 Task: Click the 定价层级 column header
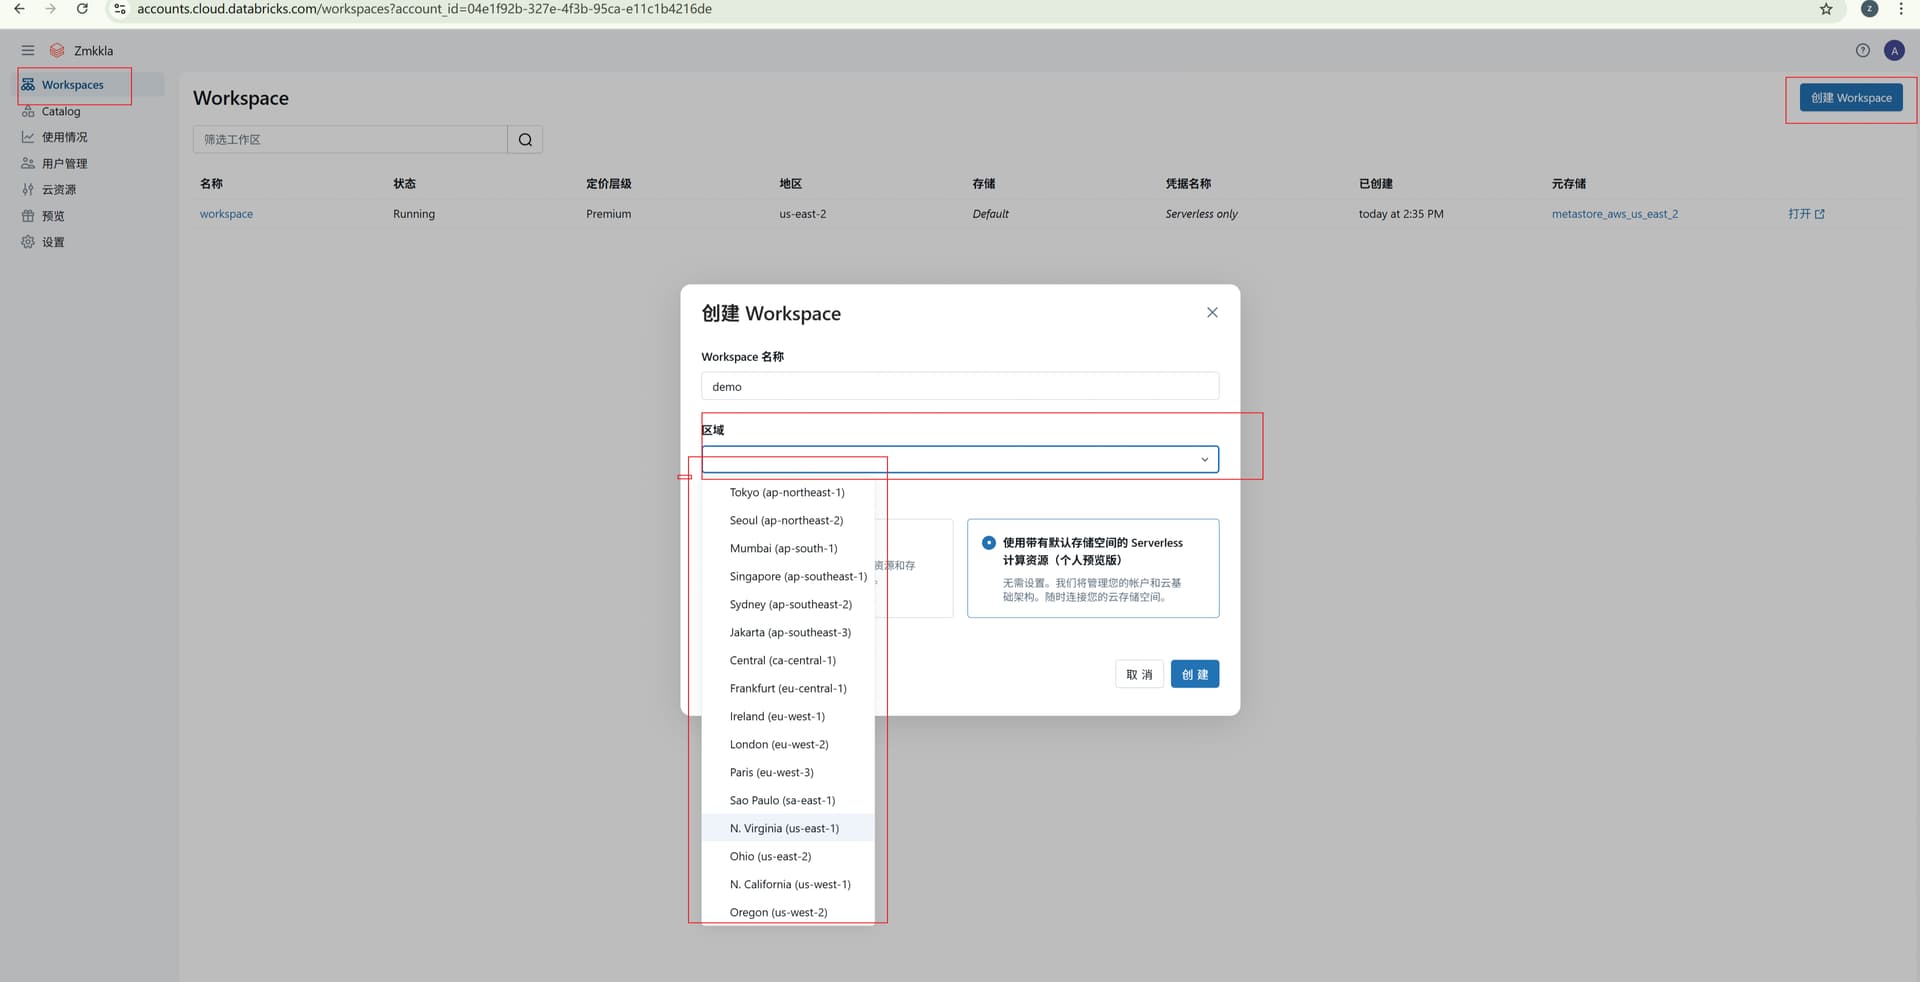pos(609,184)
